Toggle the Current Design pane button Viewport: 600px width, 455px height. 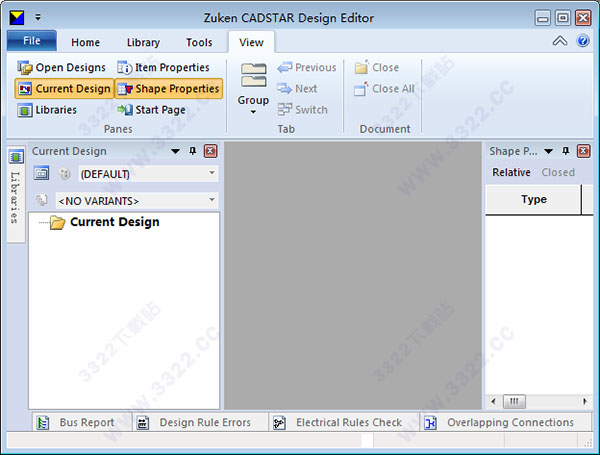[x=64, y=89]
